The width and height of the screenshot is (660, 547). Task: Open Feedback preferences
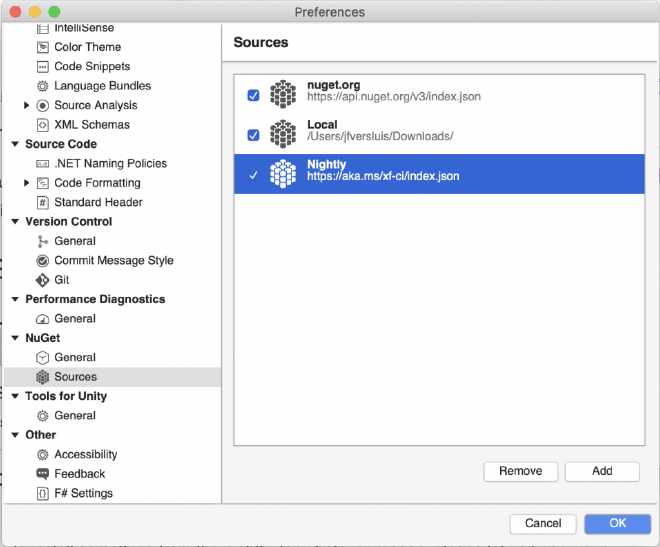click(80, 474)
